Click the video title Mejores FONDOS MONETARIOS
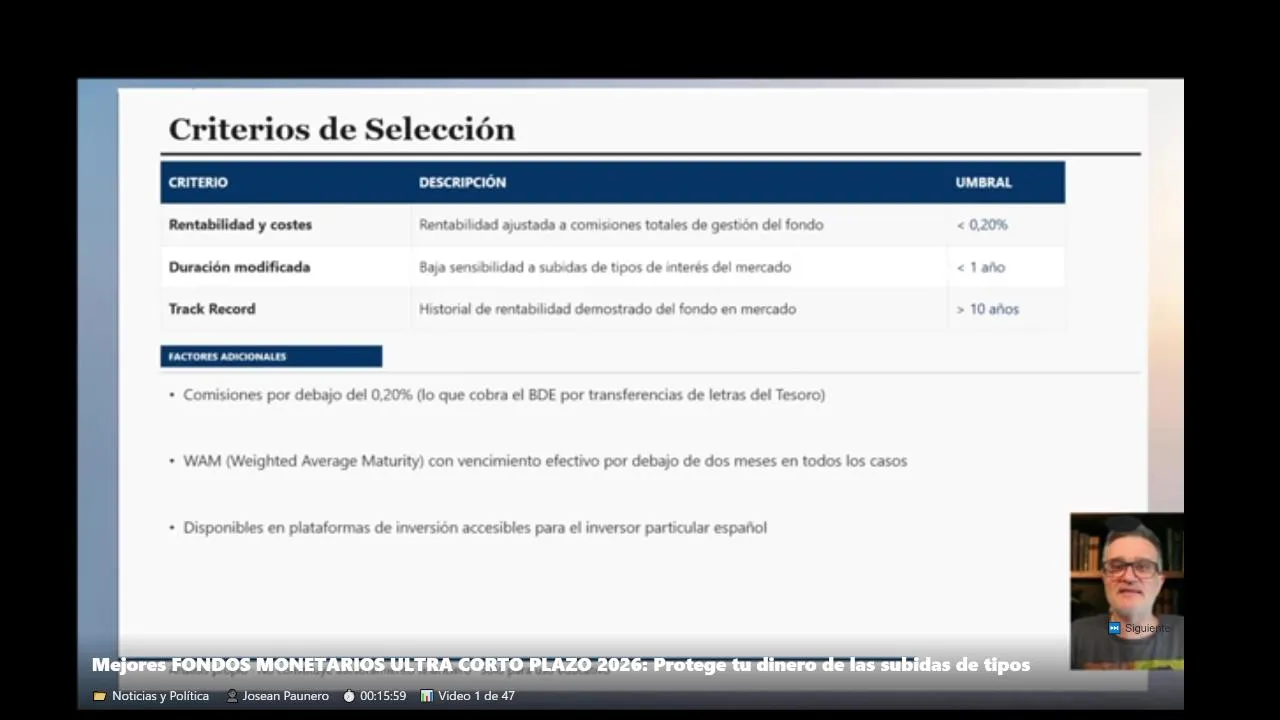This screenshot has height=720, width=1280. (561, 665)
